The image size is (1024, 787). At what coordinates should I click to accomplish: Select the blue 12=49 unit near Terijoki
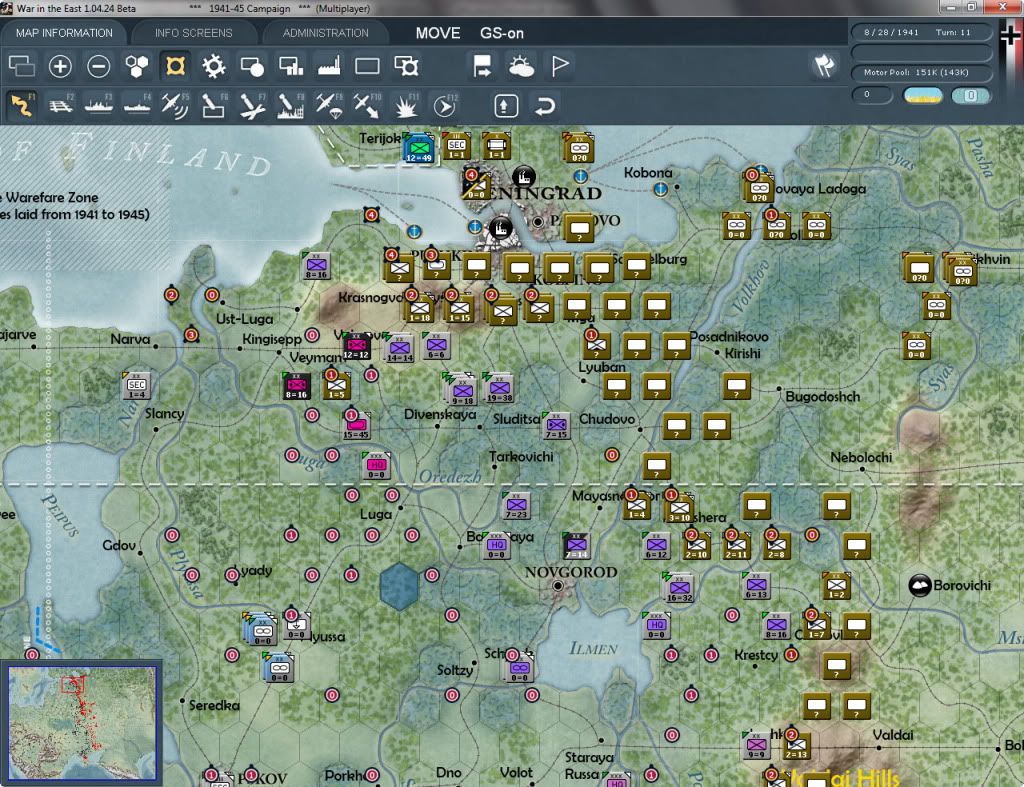419,148
